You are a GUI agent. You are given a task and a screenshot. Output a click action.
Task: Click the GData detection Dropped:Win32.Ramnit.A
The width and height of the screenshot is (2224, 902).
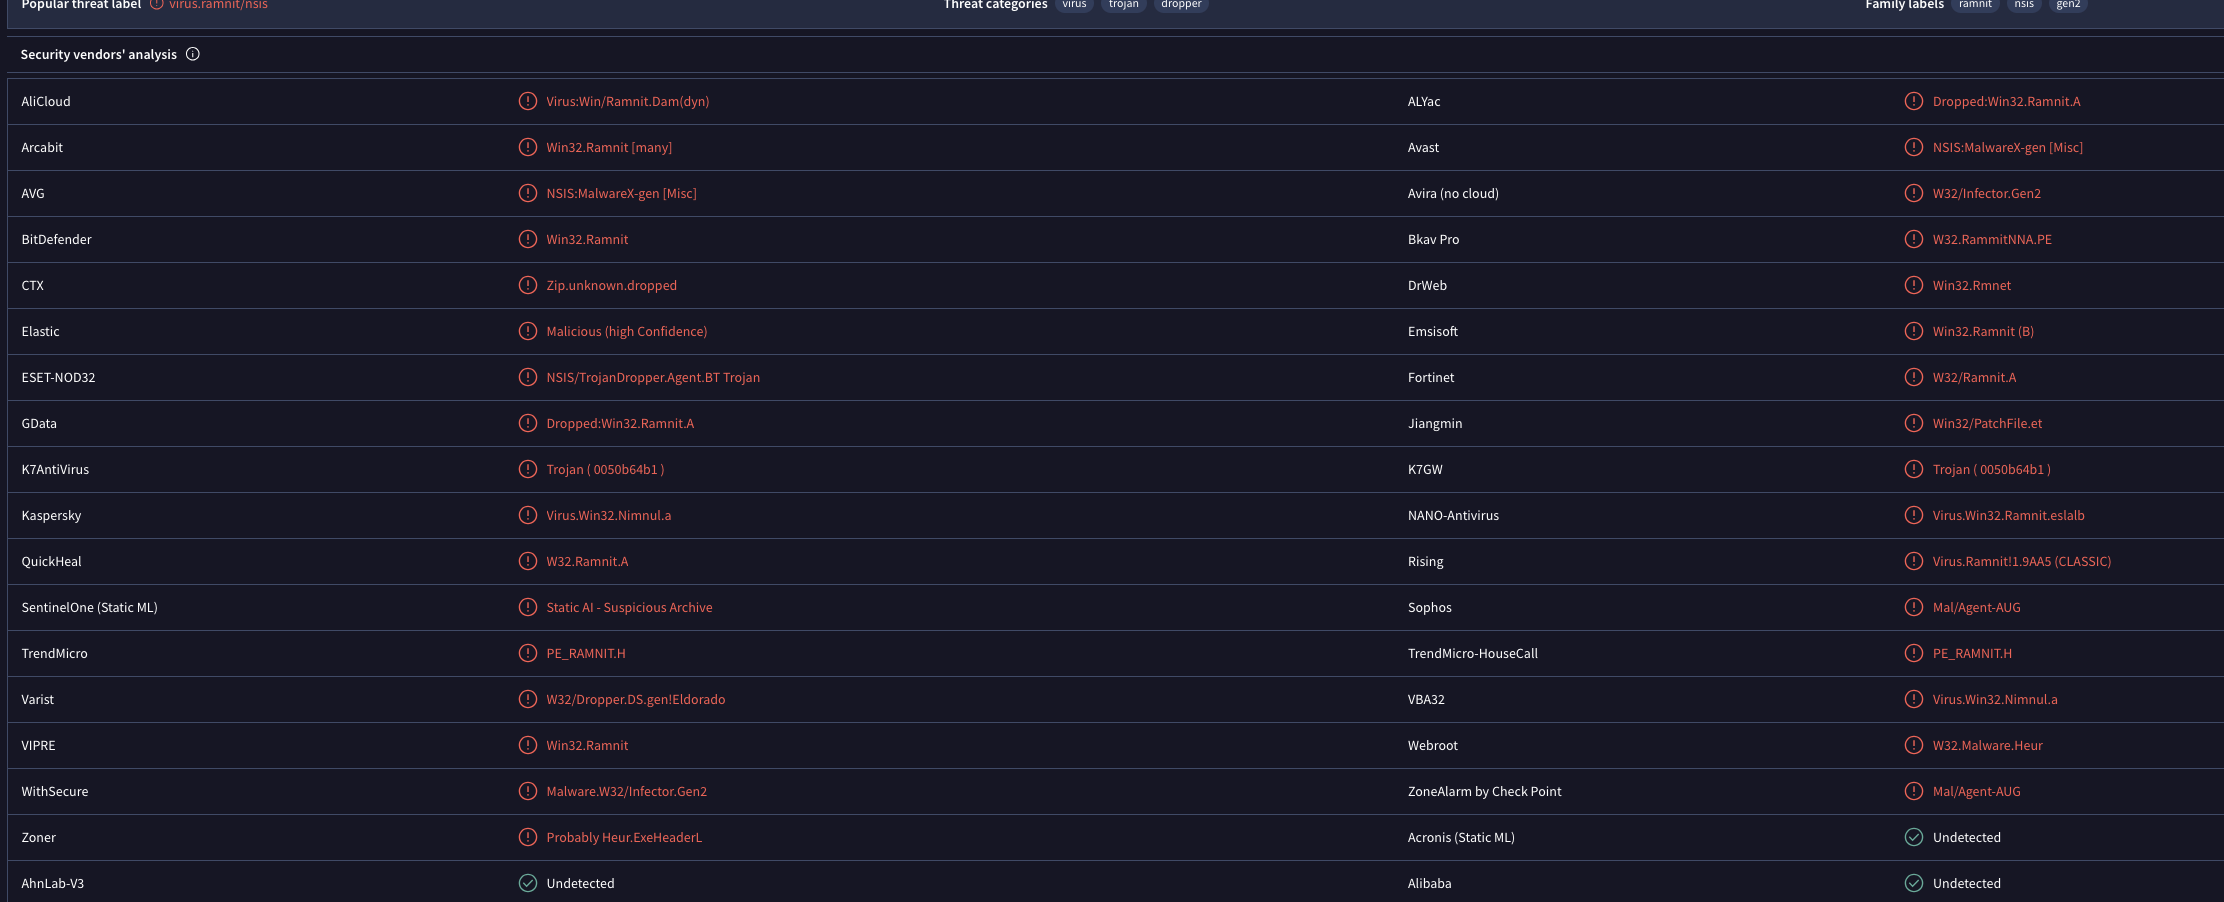pos(620,423)
